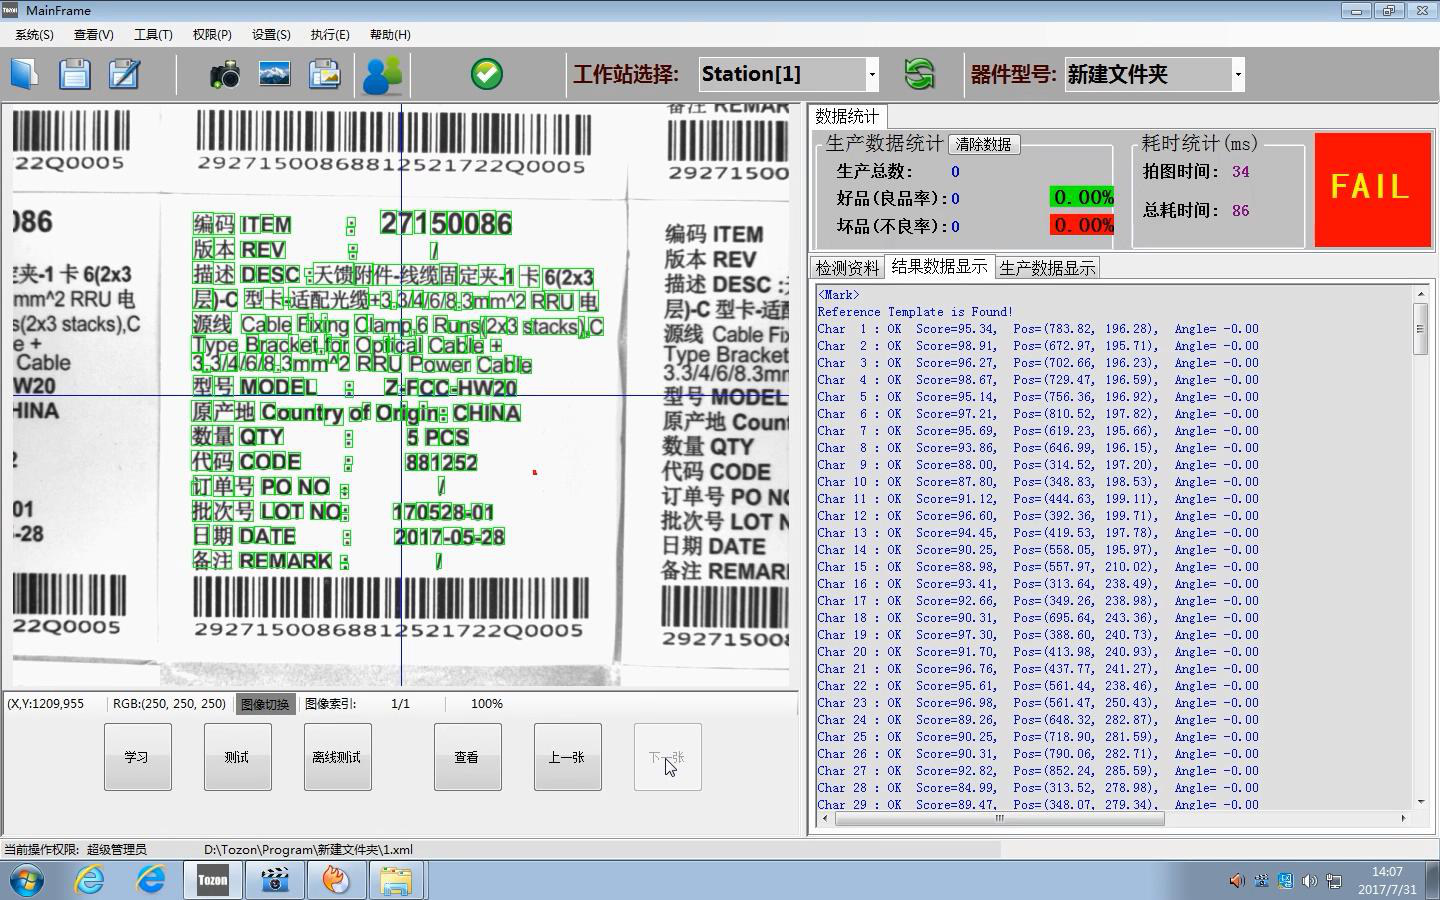
Task: Click the 100% zoom status value
Action: [487, 704]
